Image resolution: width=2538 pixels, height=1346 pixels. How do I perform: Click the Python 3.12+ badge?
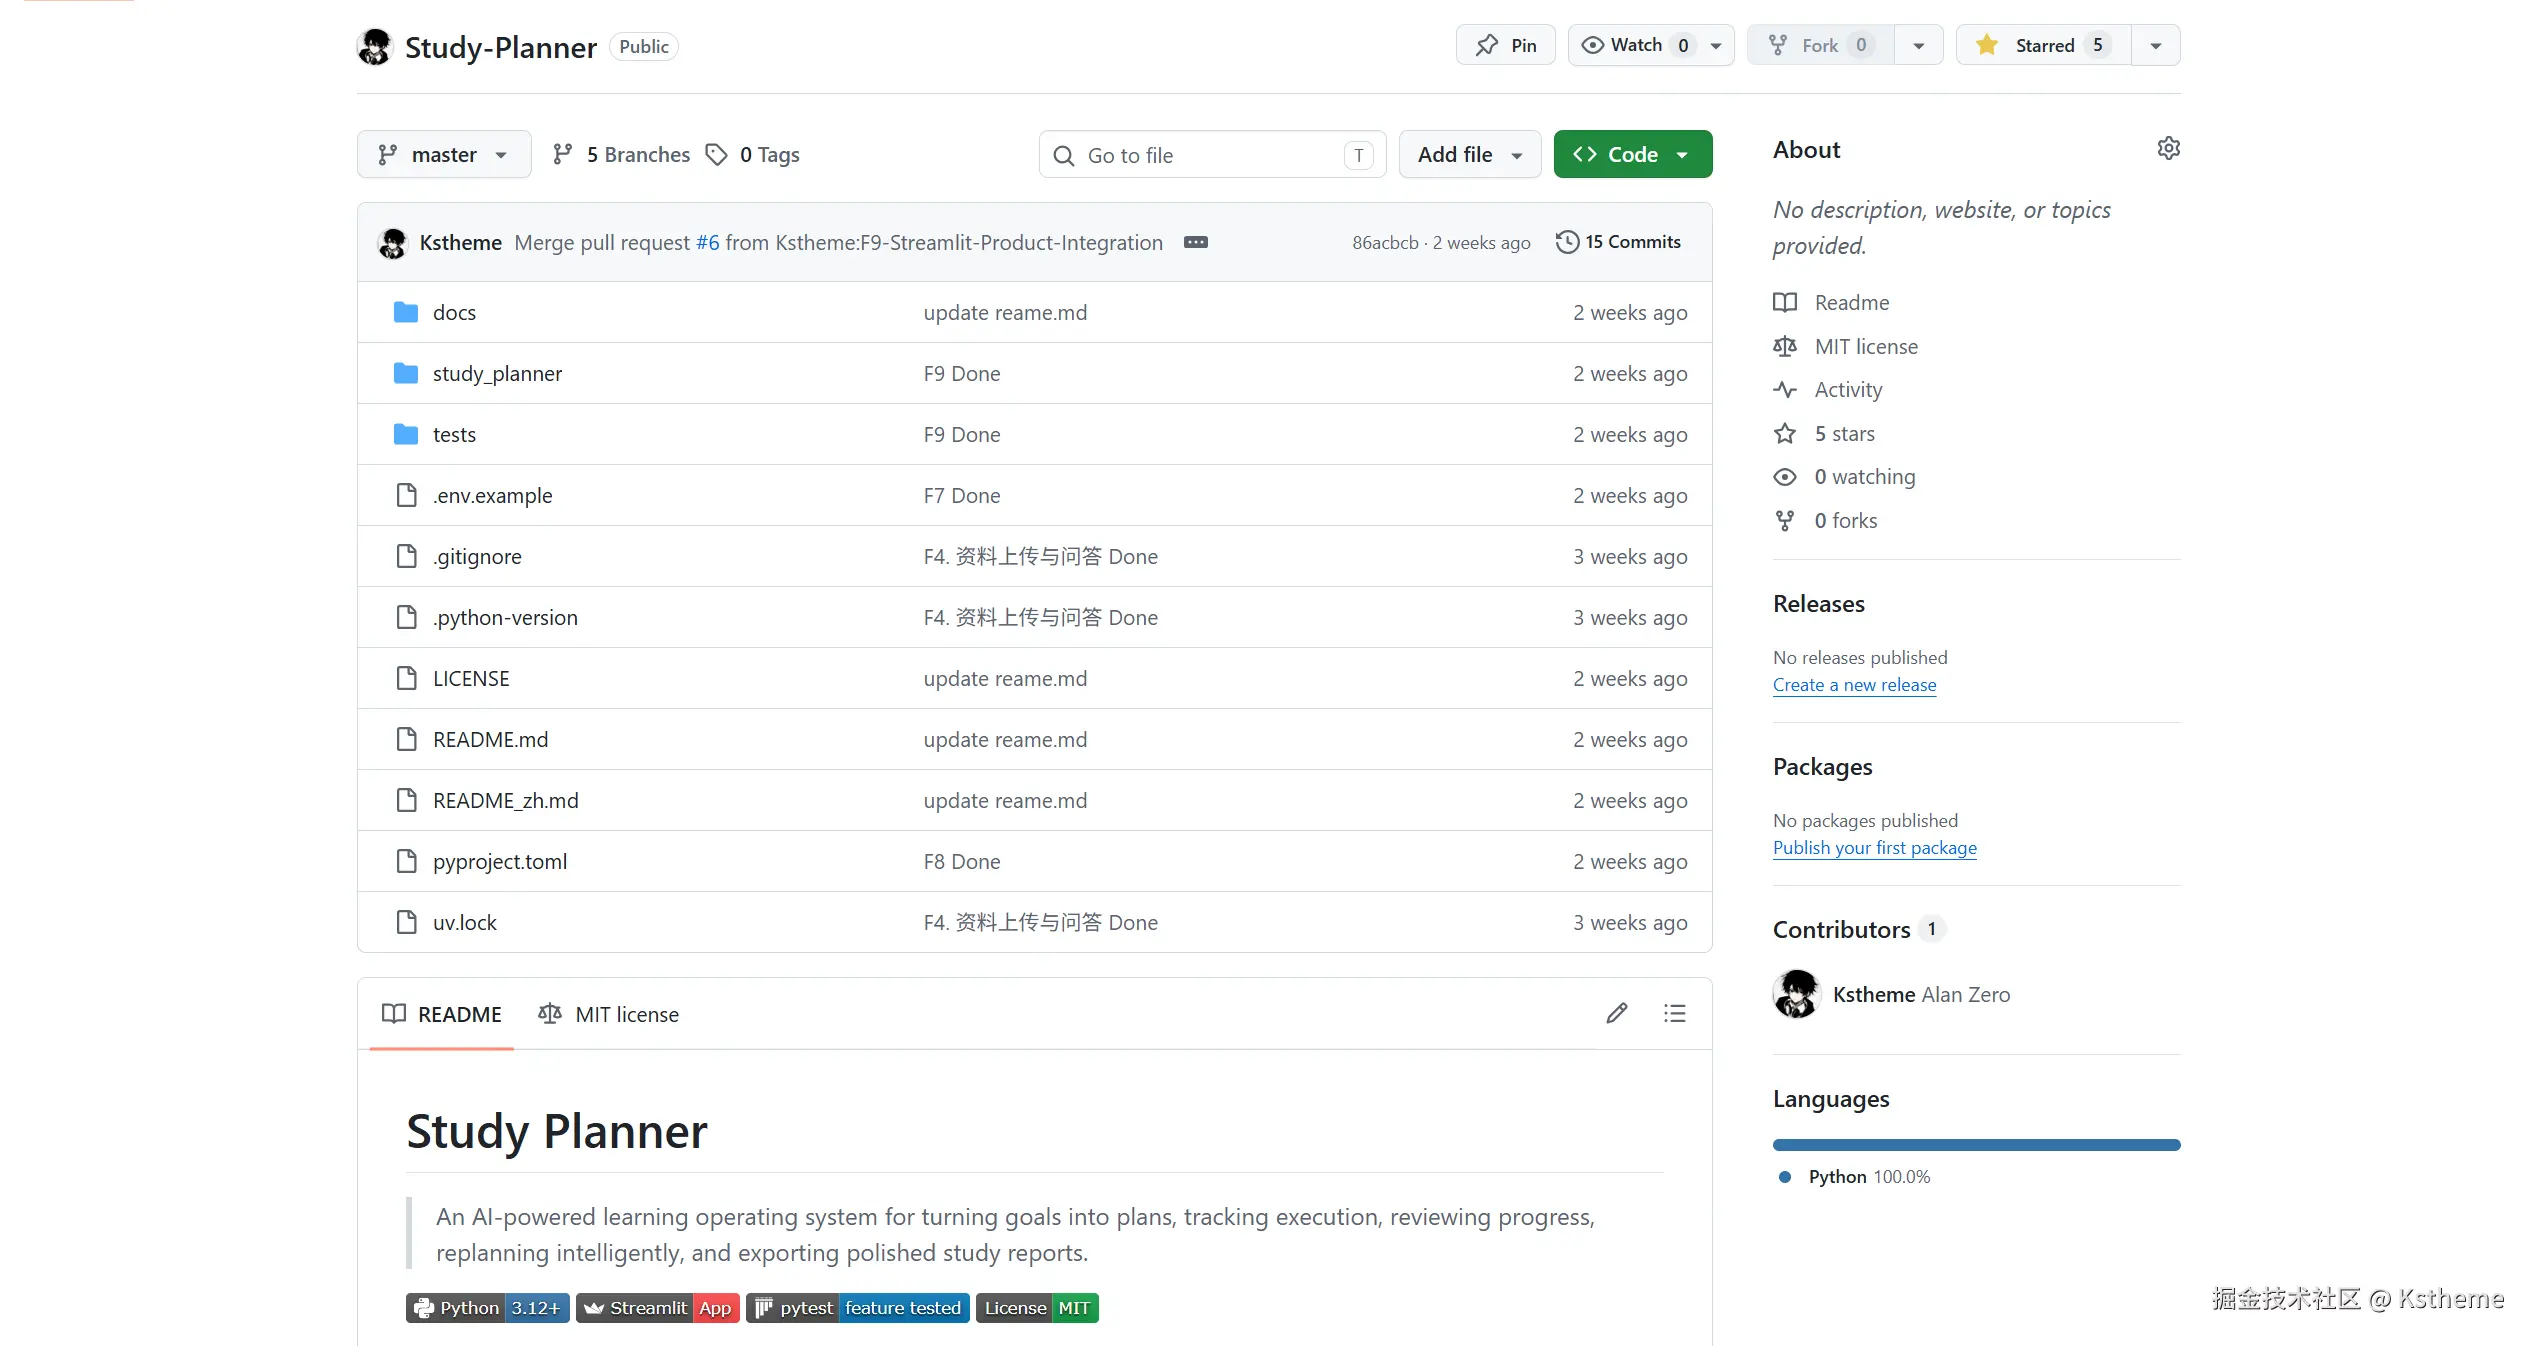[x=488, y=1308]
